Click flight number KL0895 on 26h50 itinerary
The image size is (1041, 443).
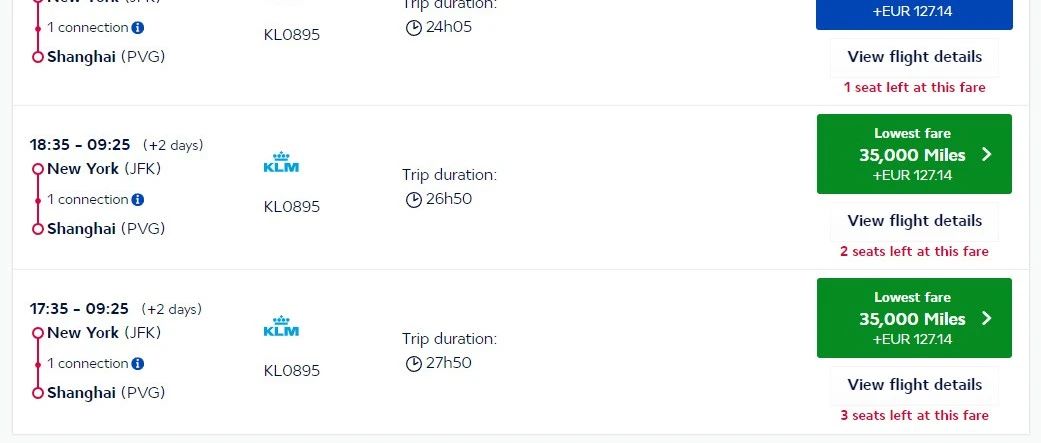[291, 207]
